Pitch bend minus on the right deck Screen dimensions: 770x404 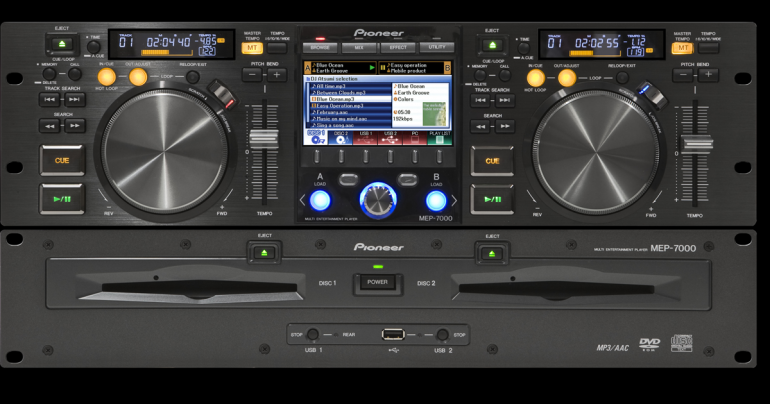pos(683,75)
